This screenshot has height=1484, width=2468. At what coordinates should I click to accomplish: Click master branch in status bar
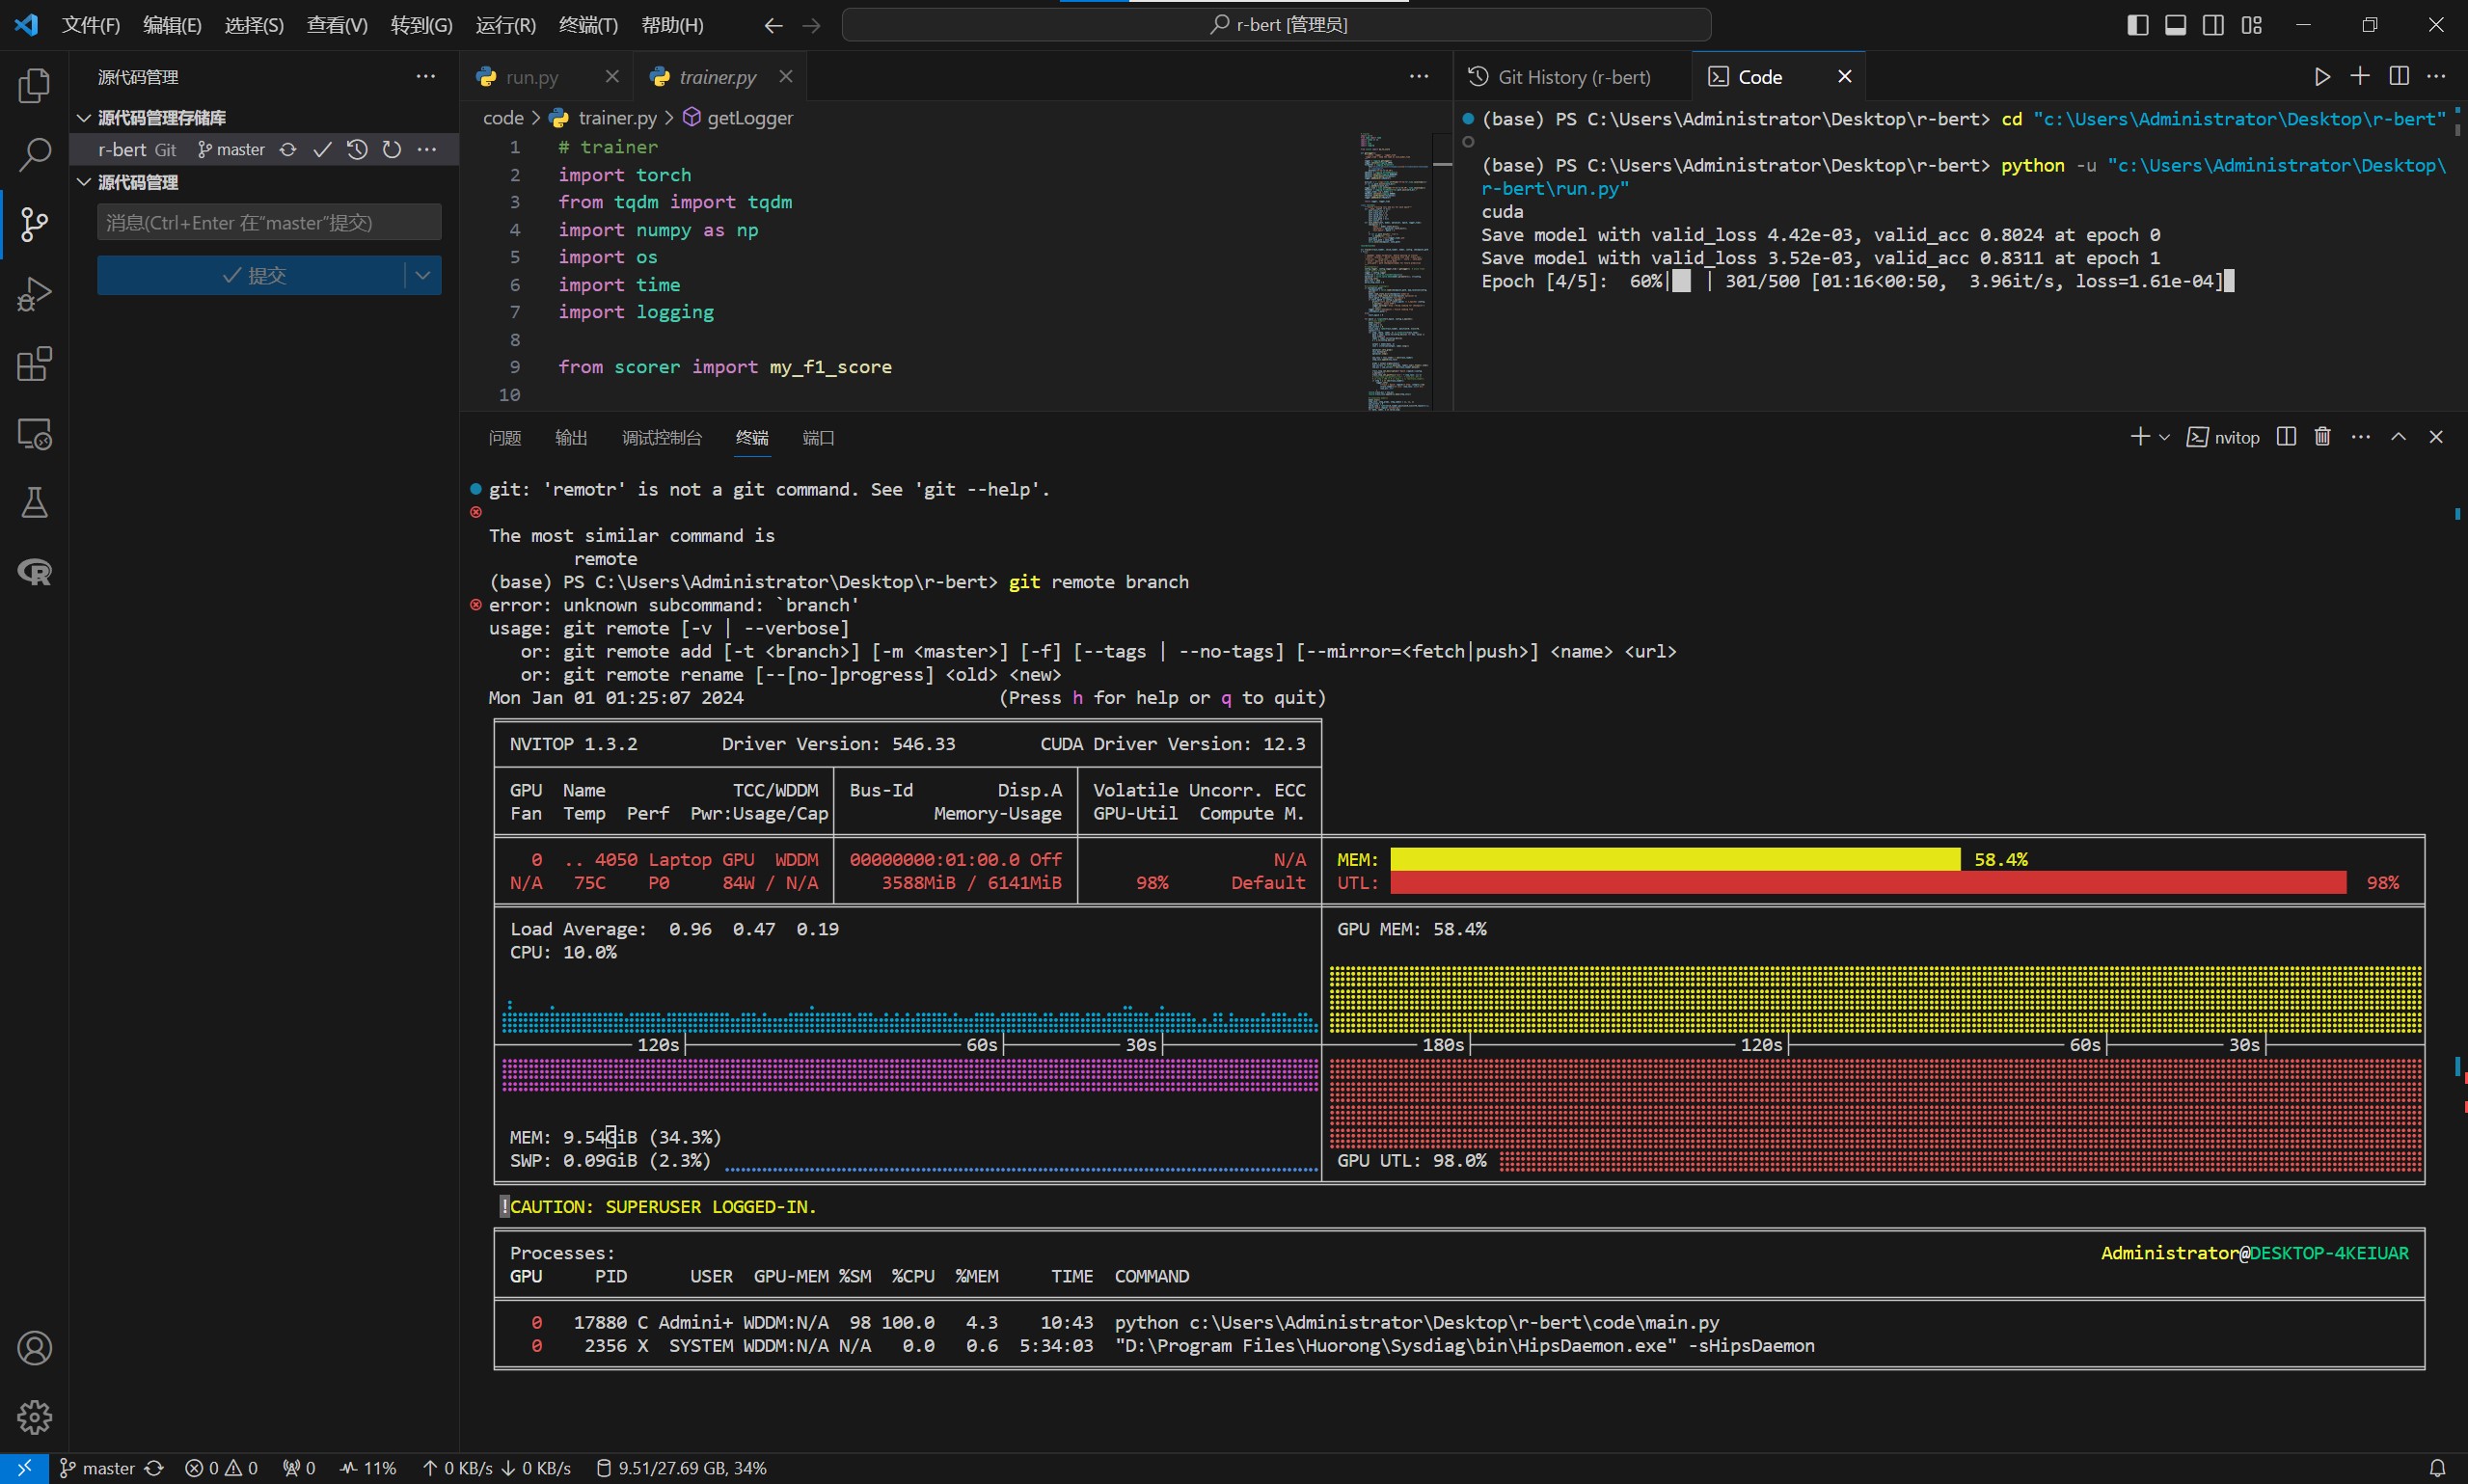pyautogui.click(x=98, y=1468)
